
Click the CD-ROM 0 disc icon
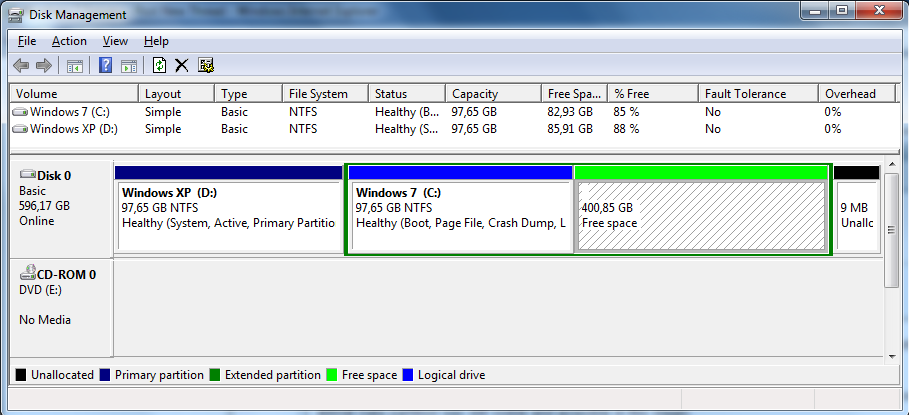click(x=28, y=273)
